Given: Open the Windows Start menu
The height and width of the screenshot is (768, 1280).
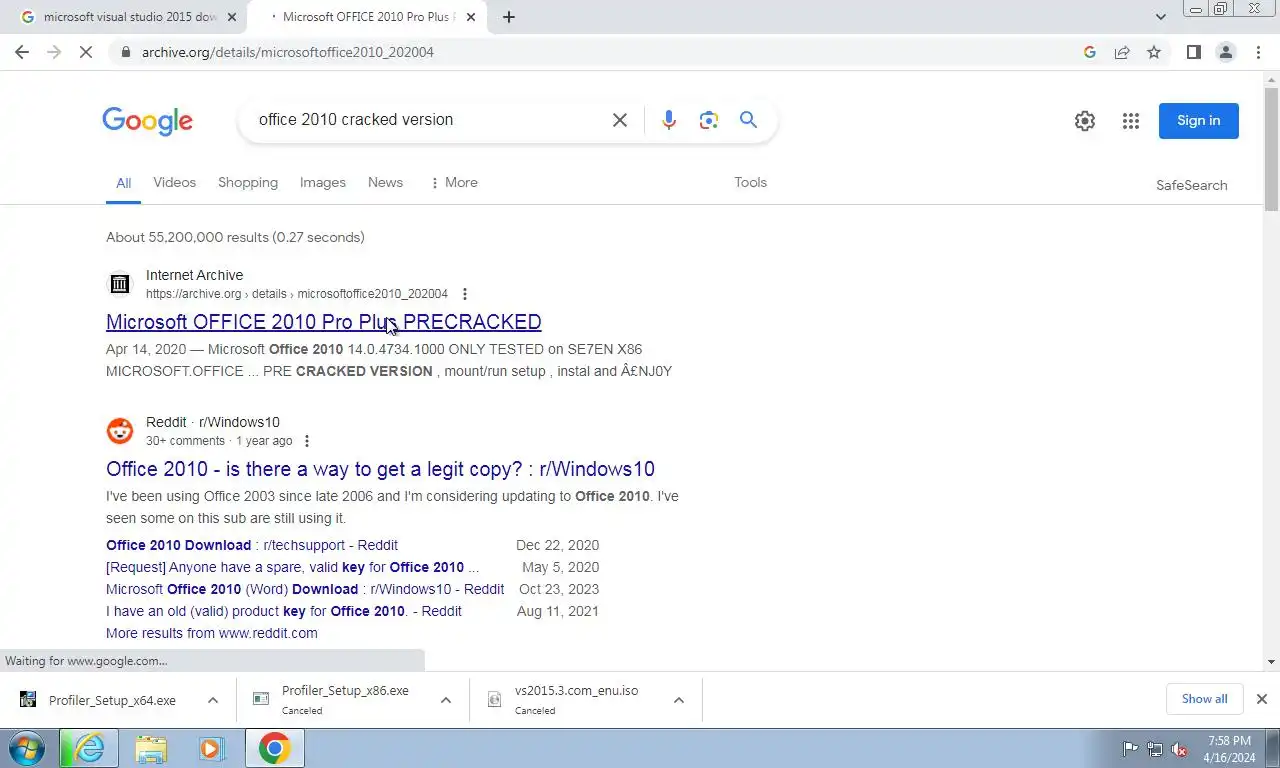Looking at the screenshot, I should (x=28, y=748).
